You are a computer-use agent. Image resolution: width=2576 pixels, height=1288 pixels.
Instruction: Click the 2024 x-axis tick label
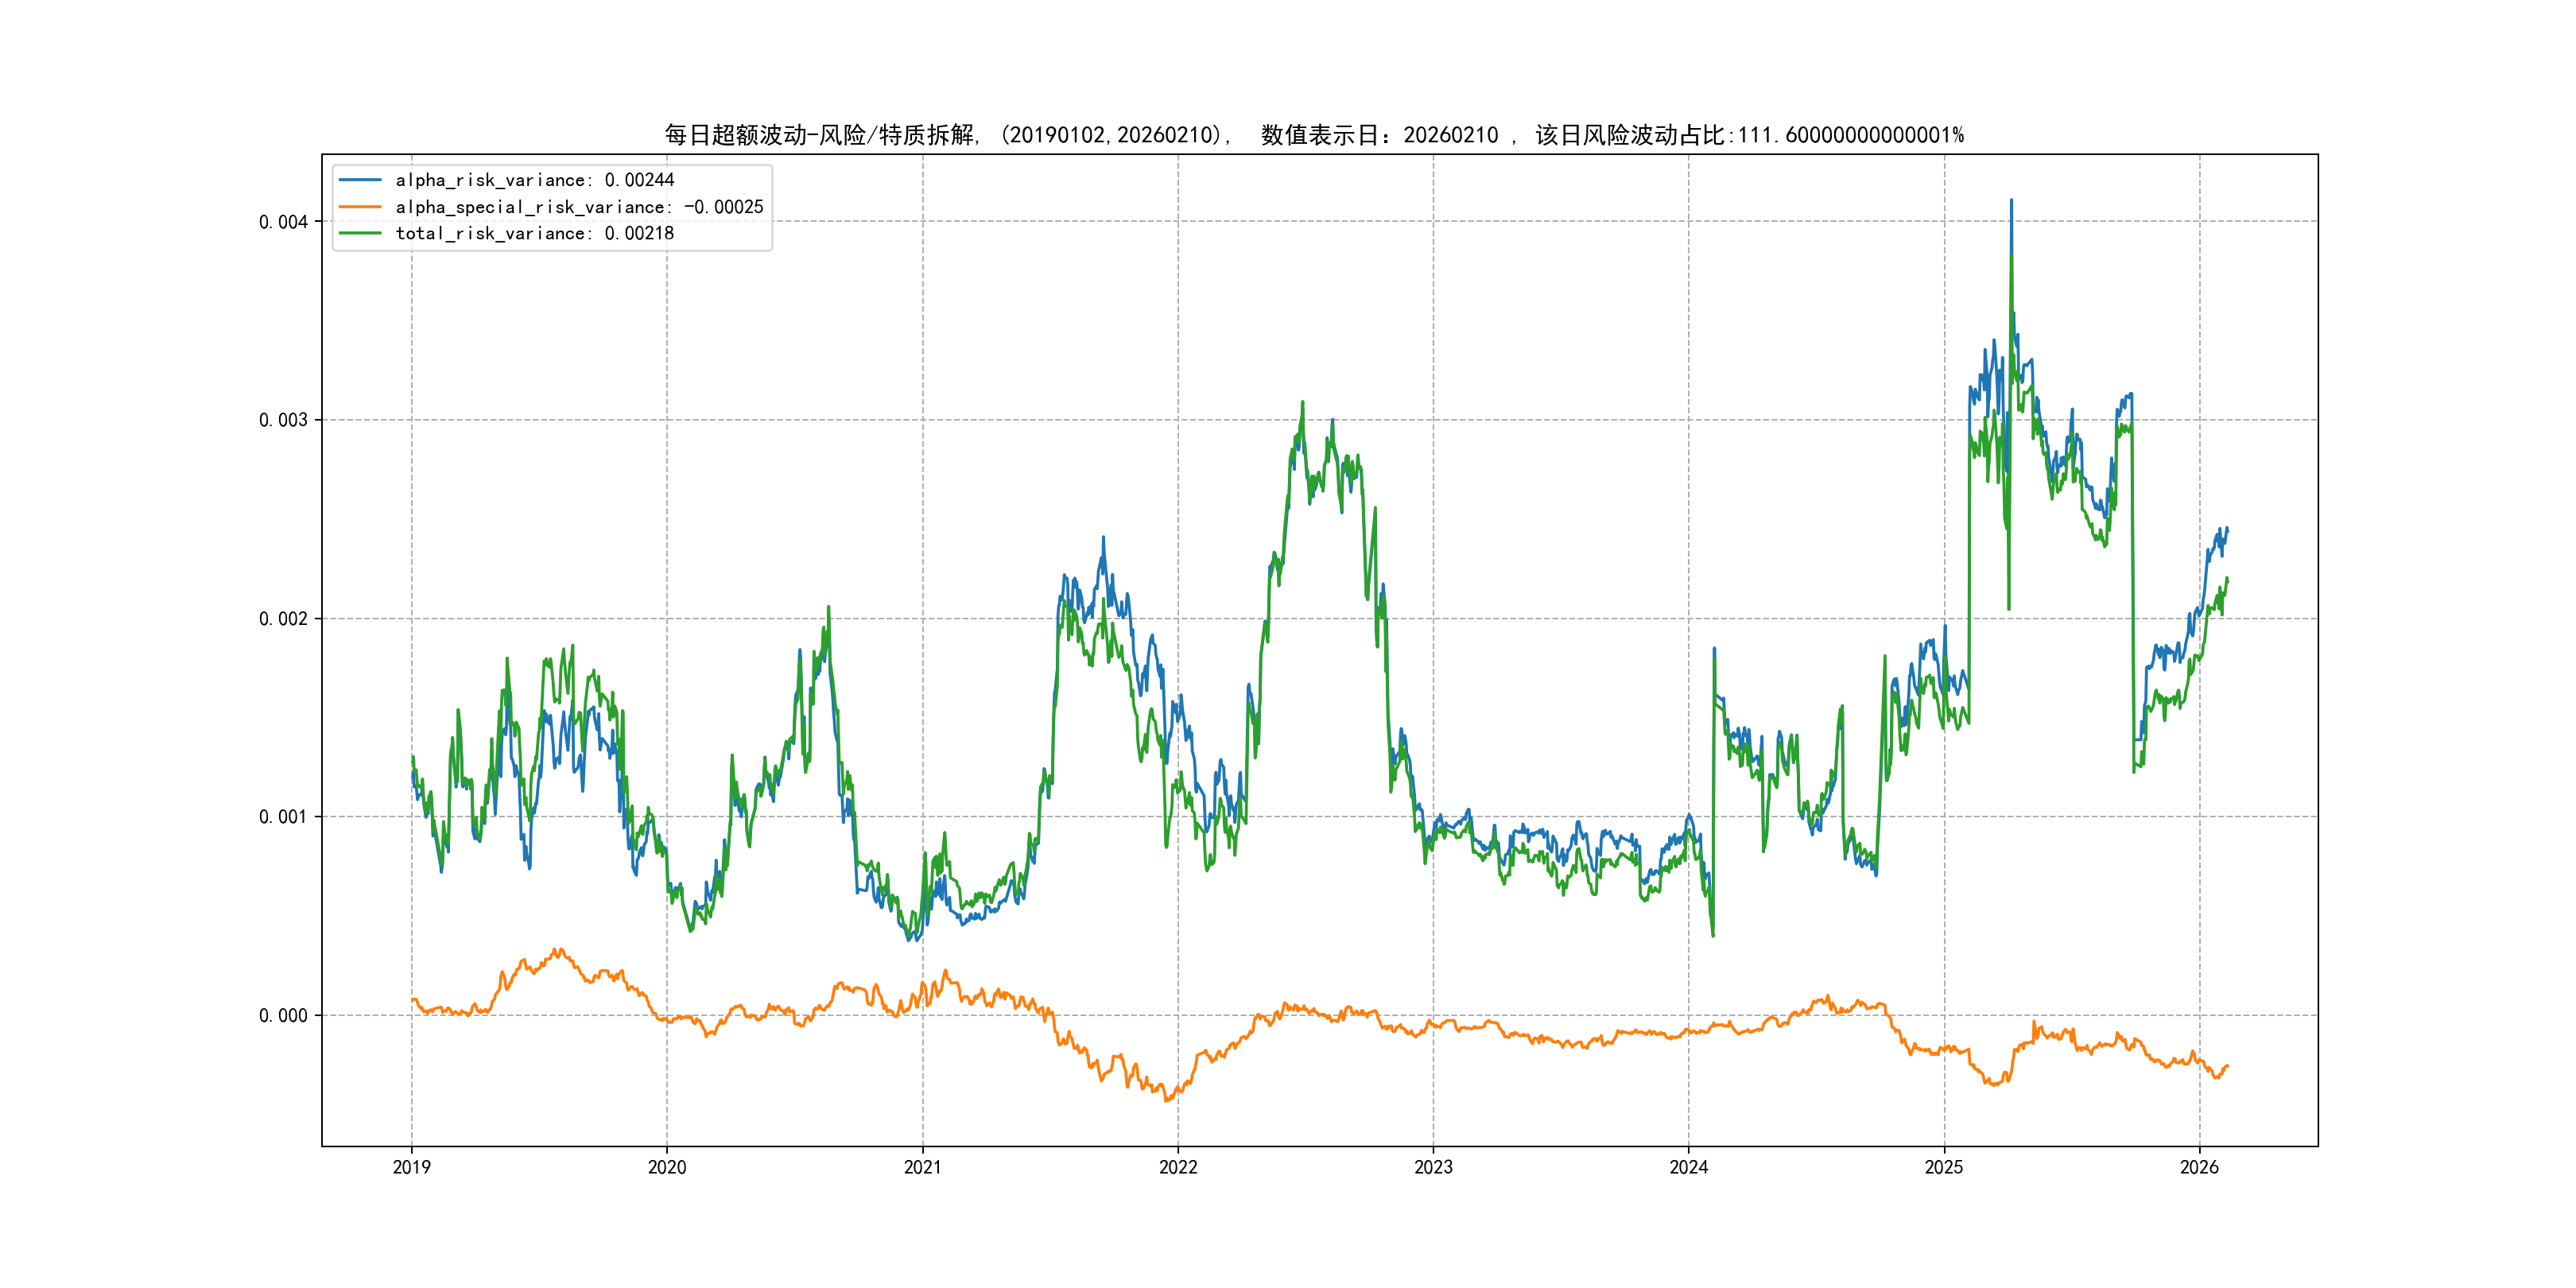tap(1689, 1167)
